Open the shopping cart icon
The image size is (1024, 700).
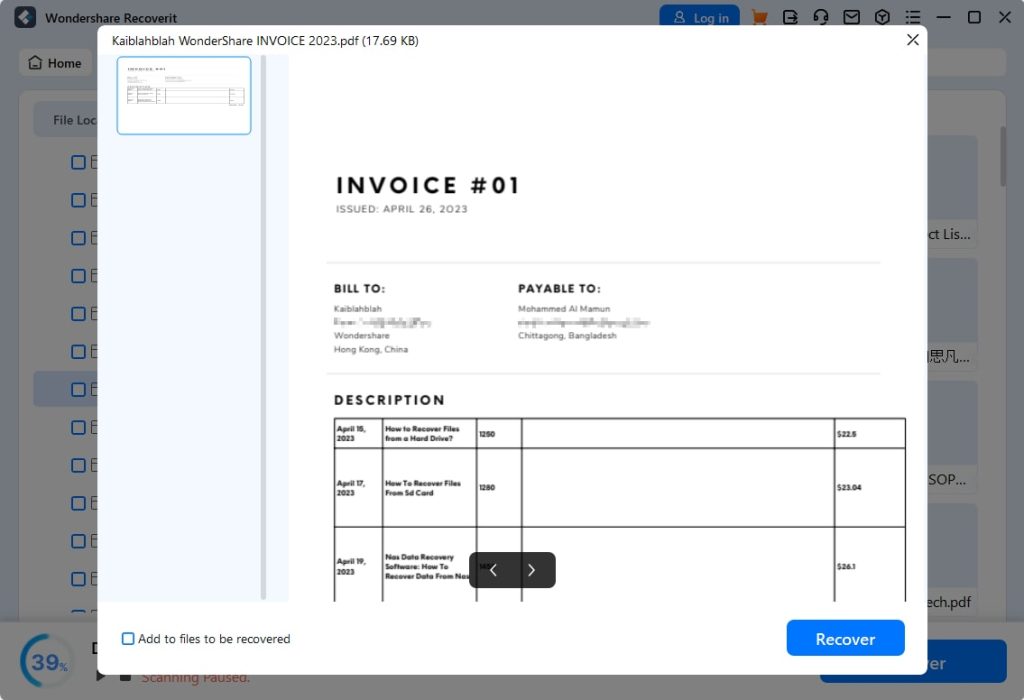[759, 17]
